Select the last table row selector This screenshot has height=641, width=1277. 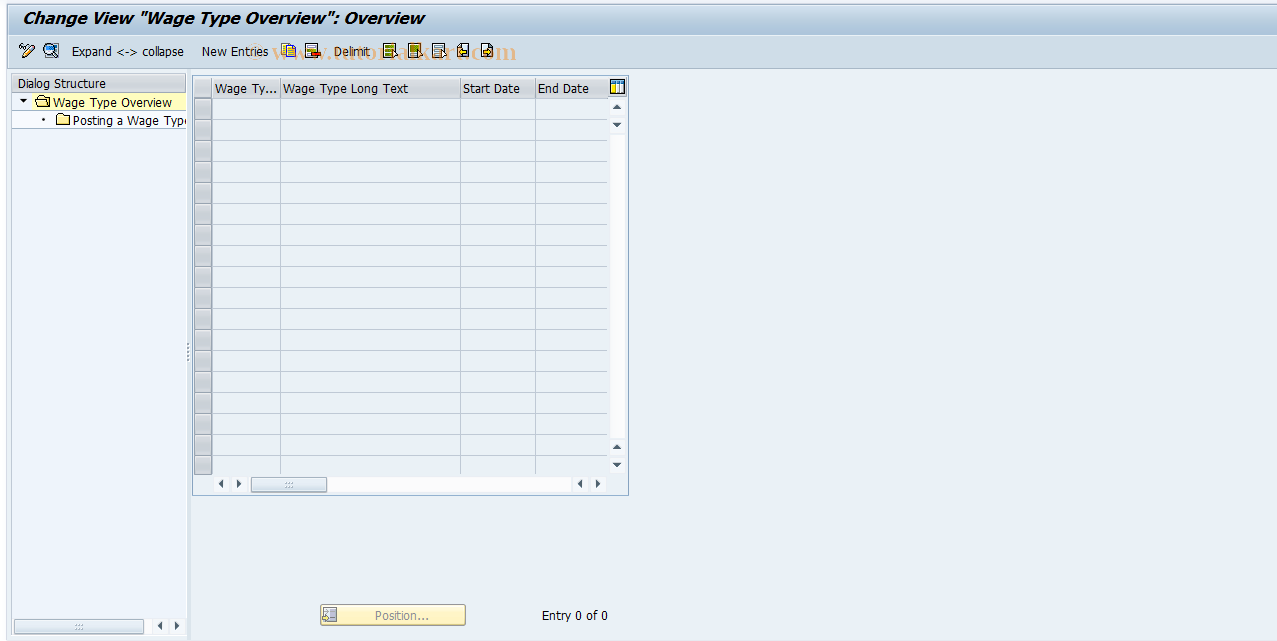203,465
